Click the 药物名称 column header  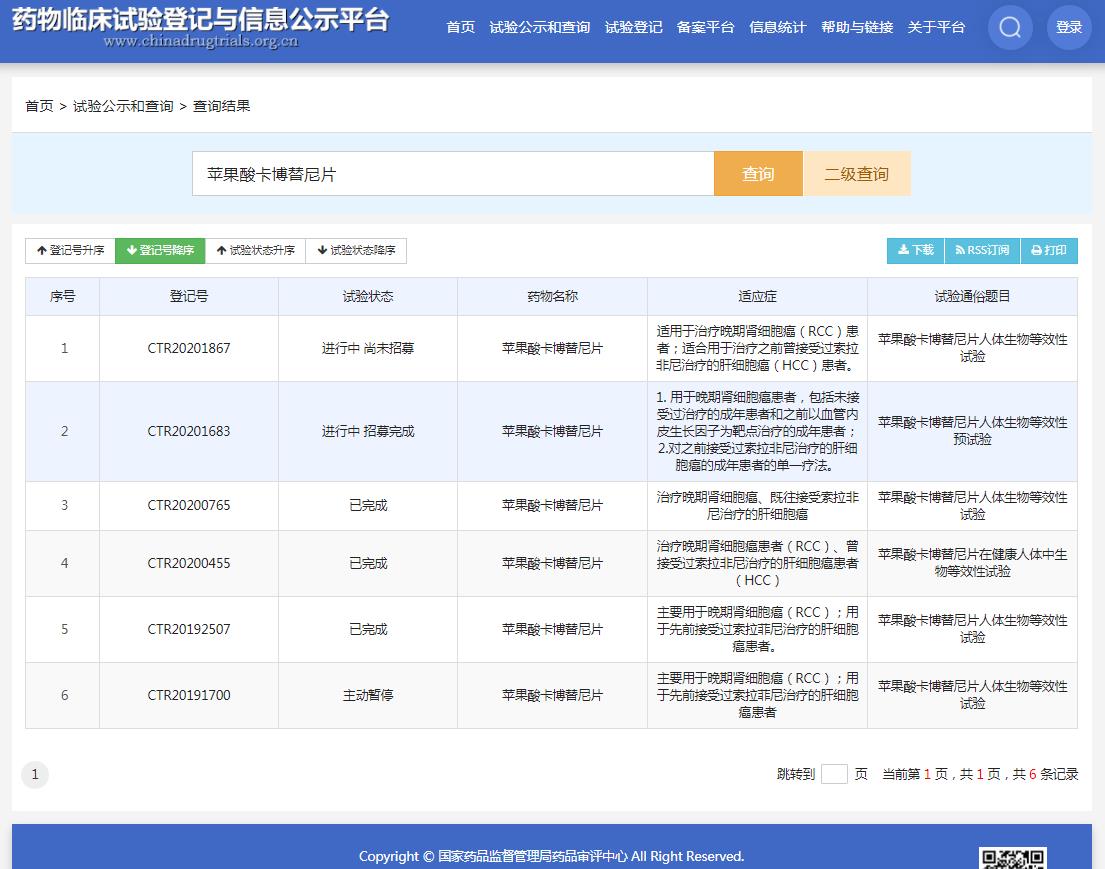552,297
